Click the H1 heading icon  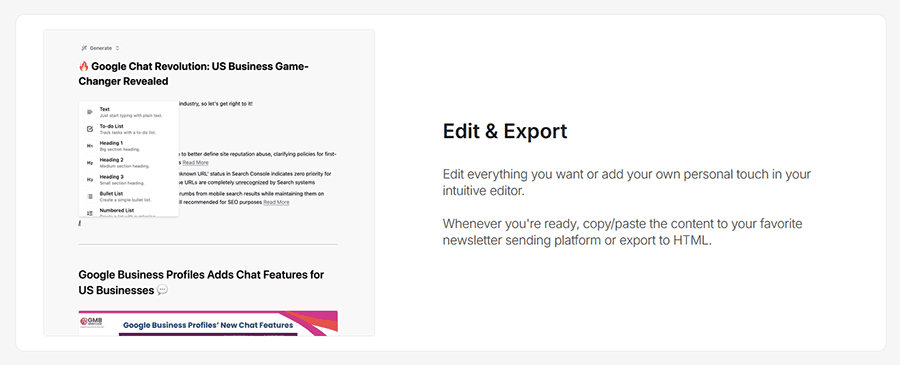tap(90, 146)
